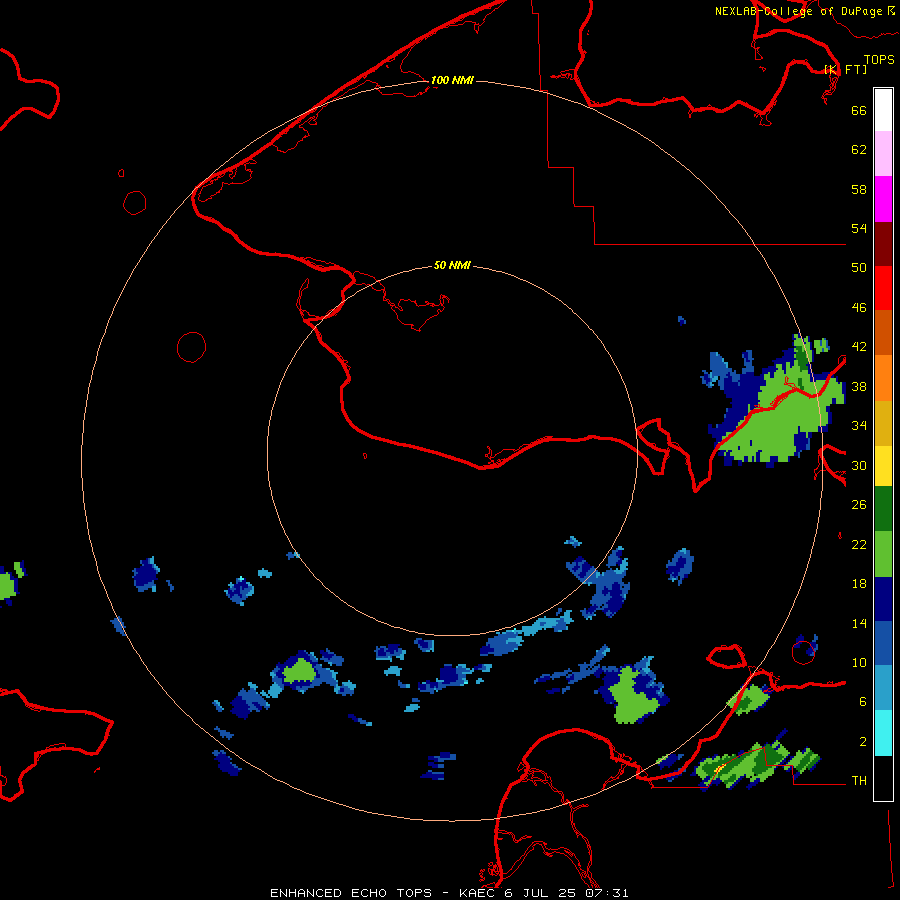The image size is (900, 900).
Task: Click the Enhanced Echo Tops KAEC caption
Action: pos(449,893)
